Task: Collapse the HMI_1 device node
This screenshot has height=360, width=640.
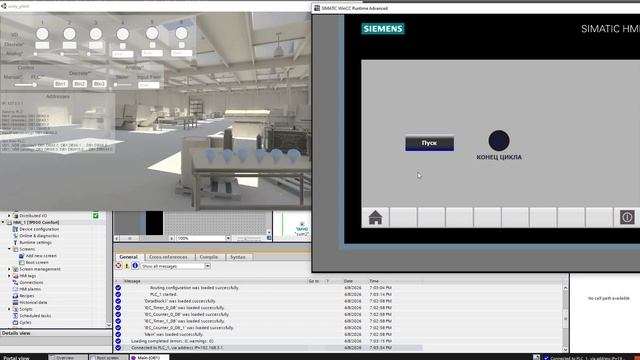Action: pos(3,222)
